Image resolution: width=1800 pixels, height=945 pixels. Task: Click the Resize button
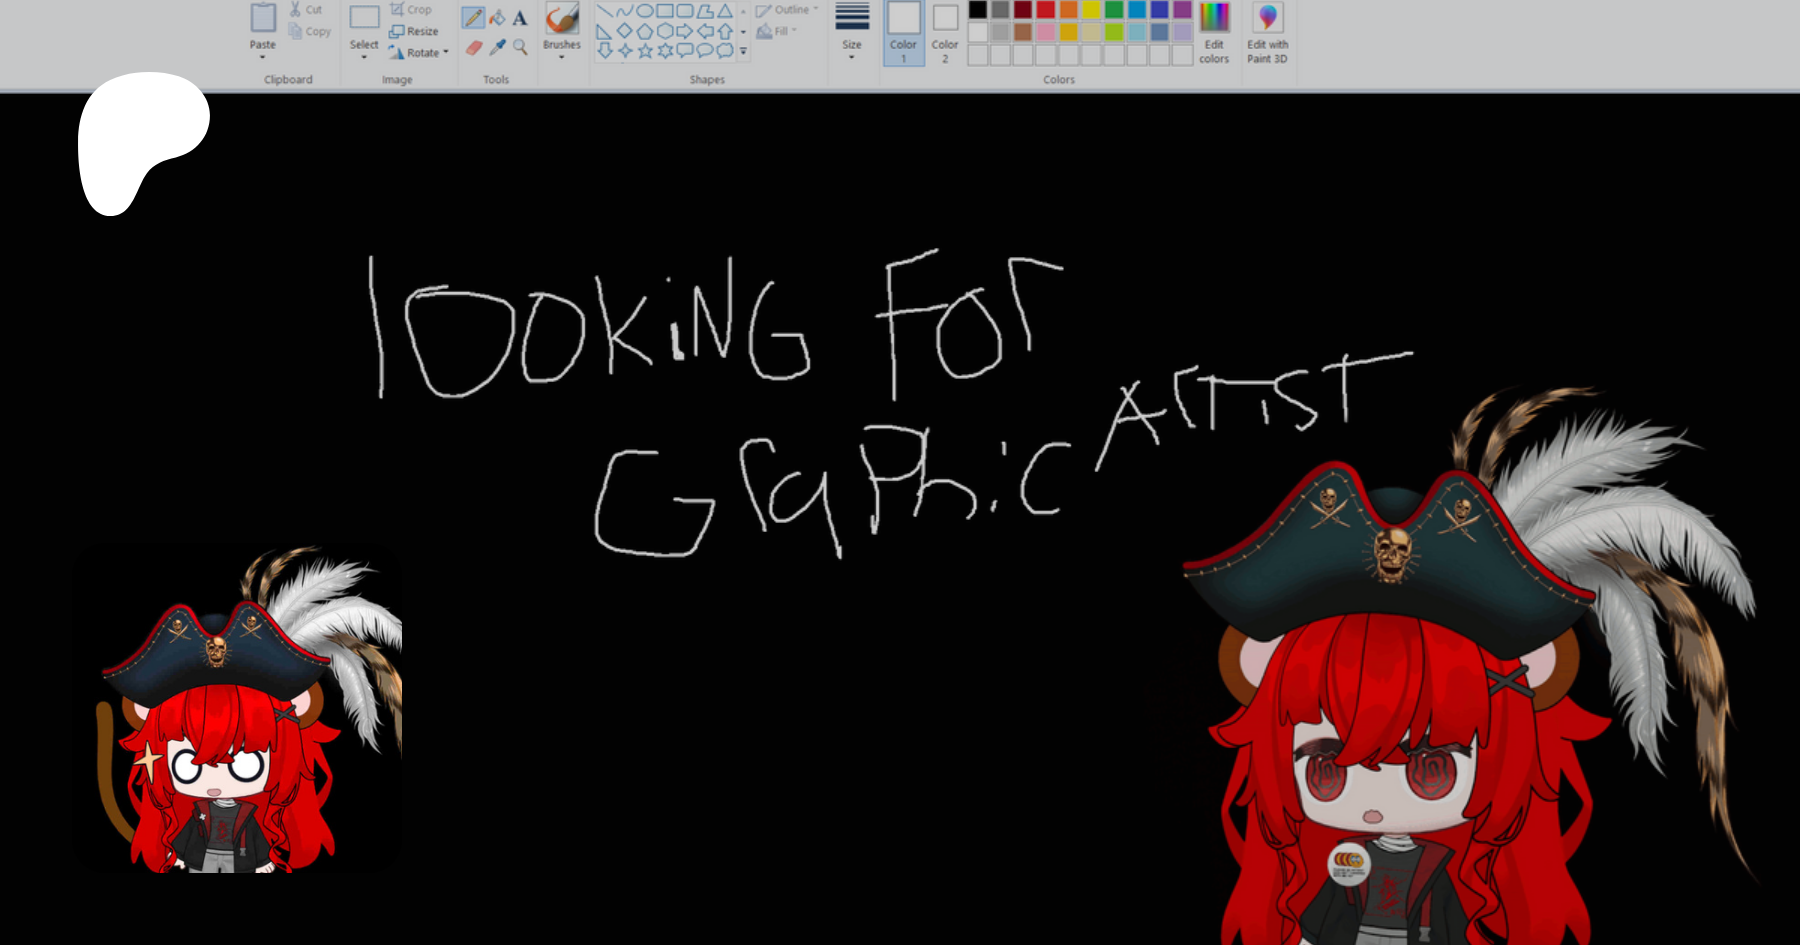tap(414, 31)
